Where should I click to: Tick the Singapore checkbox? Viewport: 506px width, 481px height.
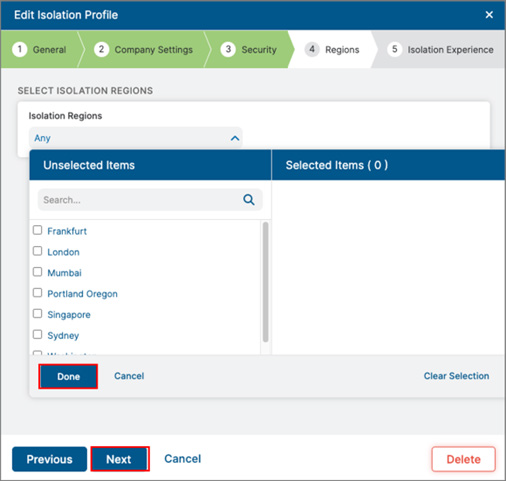coord(37,314)
